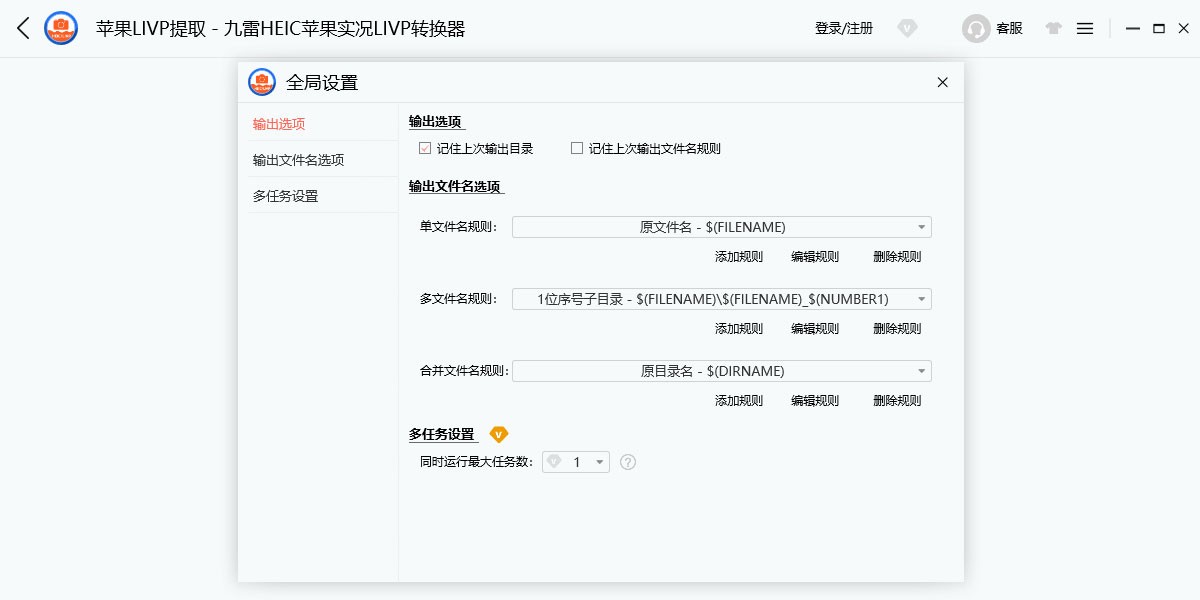Screen dimensions: 1200x600
Task: Click the orange VIP badge beside 多任务设置
Action: click(499, 434)
